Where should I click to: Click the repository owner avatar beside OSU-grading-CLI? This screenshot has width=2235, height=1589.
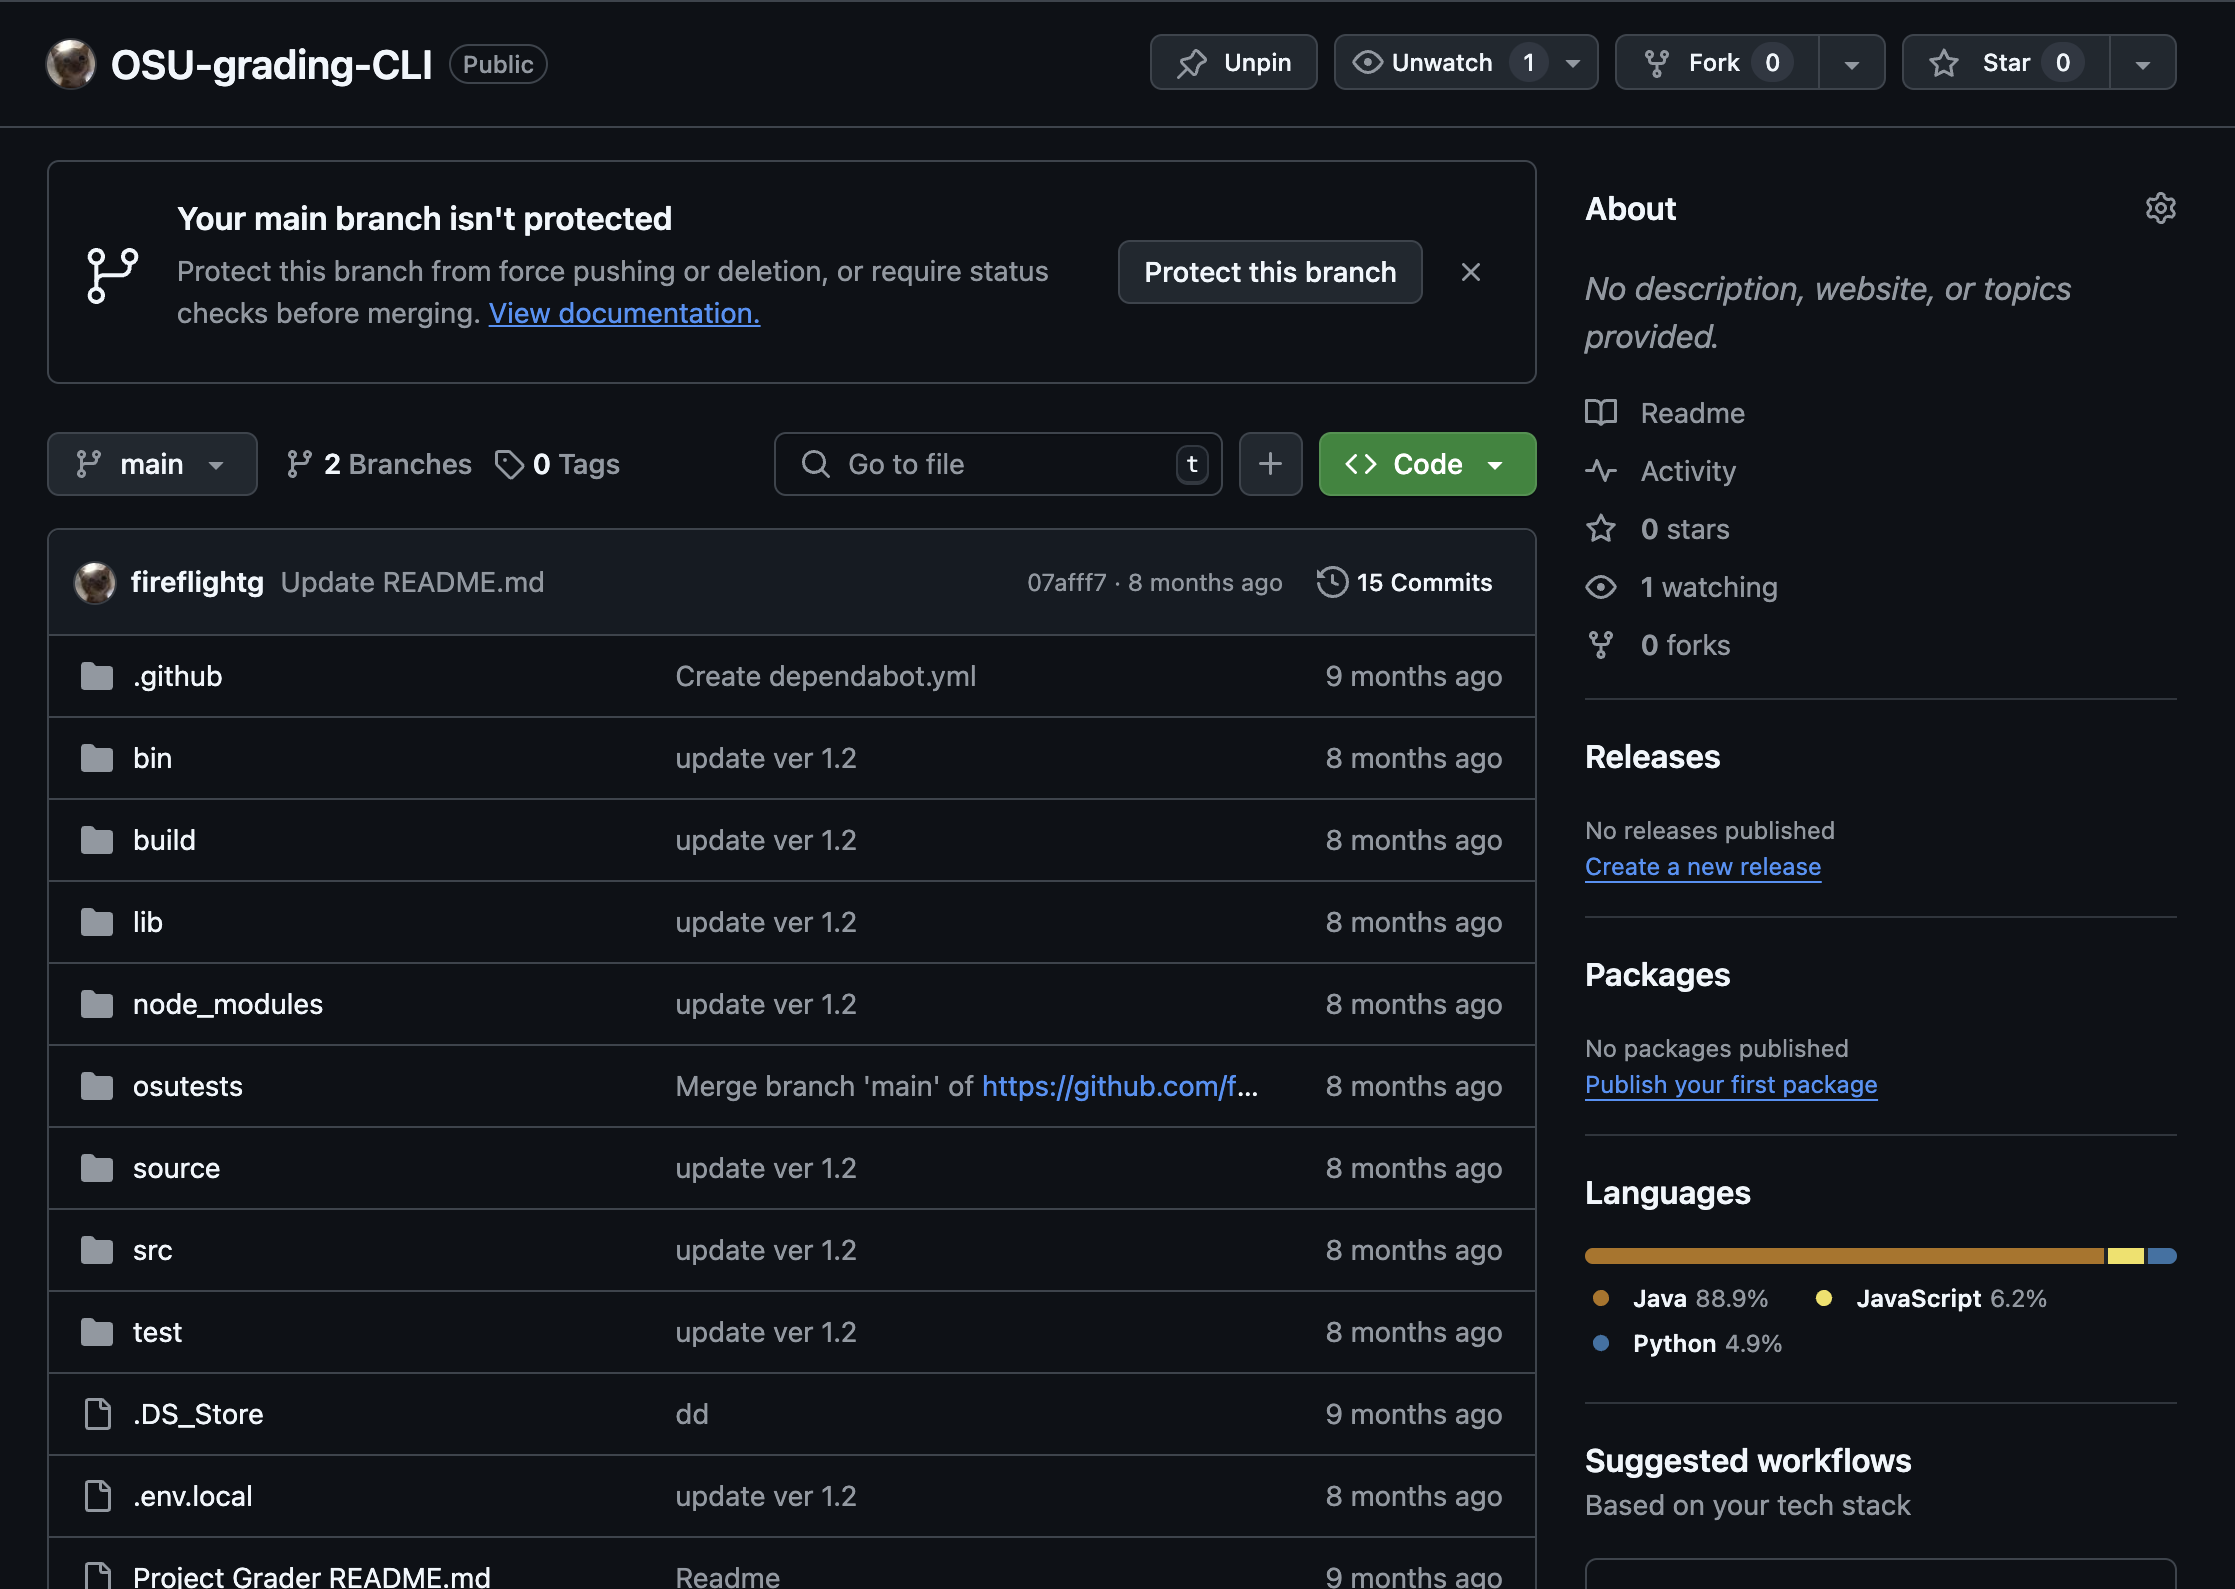point(70,64)
